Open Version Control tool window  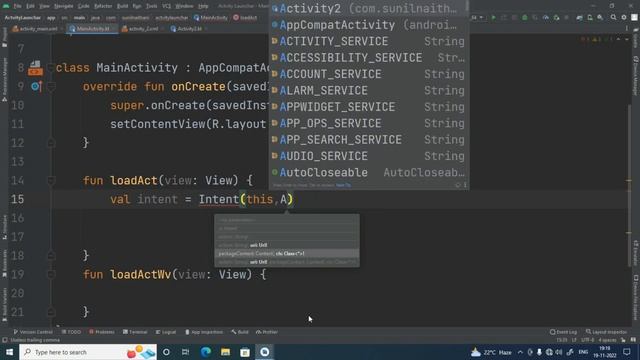(x=33, y=332)
